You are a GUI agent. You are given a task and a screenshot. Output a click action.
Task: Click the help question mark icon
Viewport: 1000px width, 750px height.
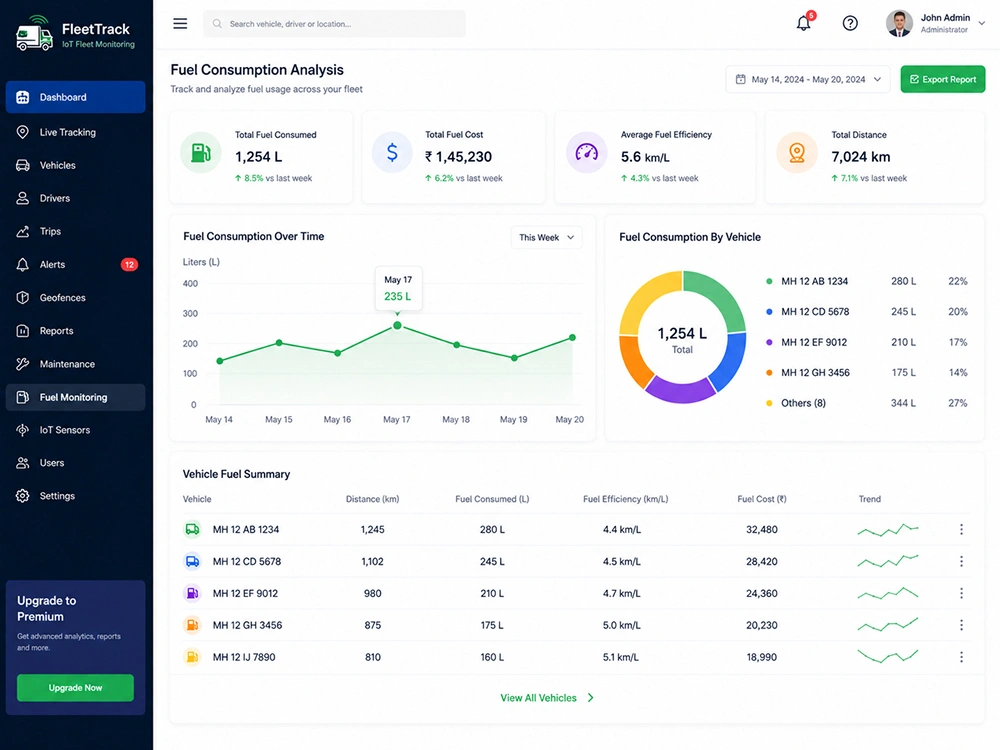(x=850, y=24)
